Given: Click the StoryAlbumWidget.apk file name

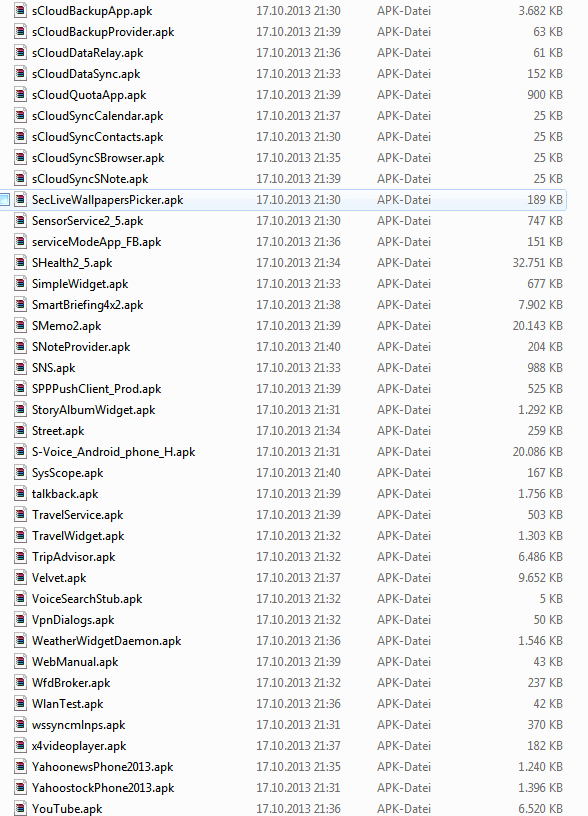Looking at the screenshot, I should (x=93, y=410).
